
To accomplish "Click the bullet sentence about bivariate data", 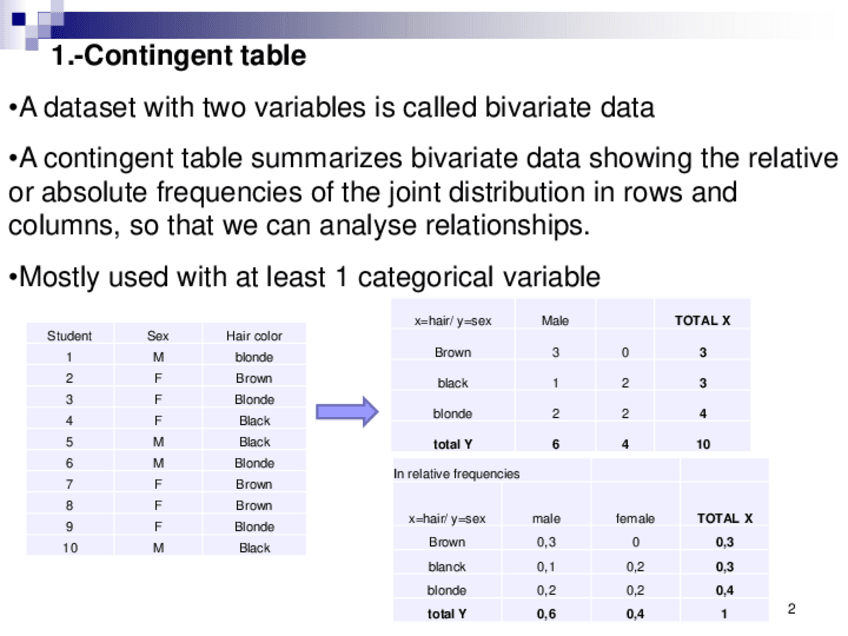I will (x=331, y=108).
